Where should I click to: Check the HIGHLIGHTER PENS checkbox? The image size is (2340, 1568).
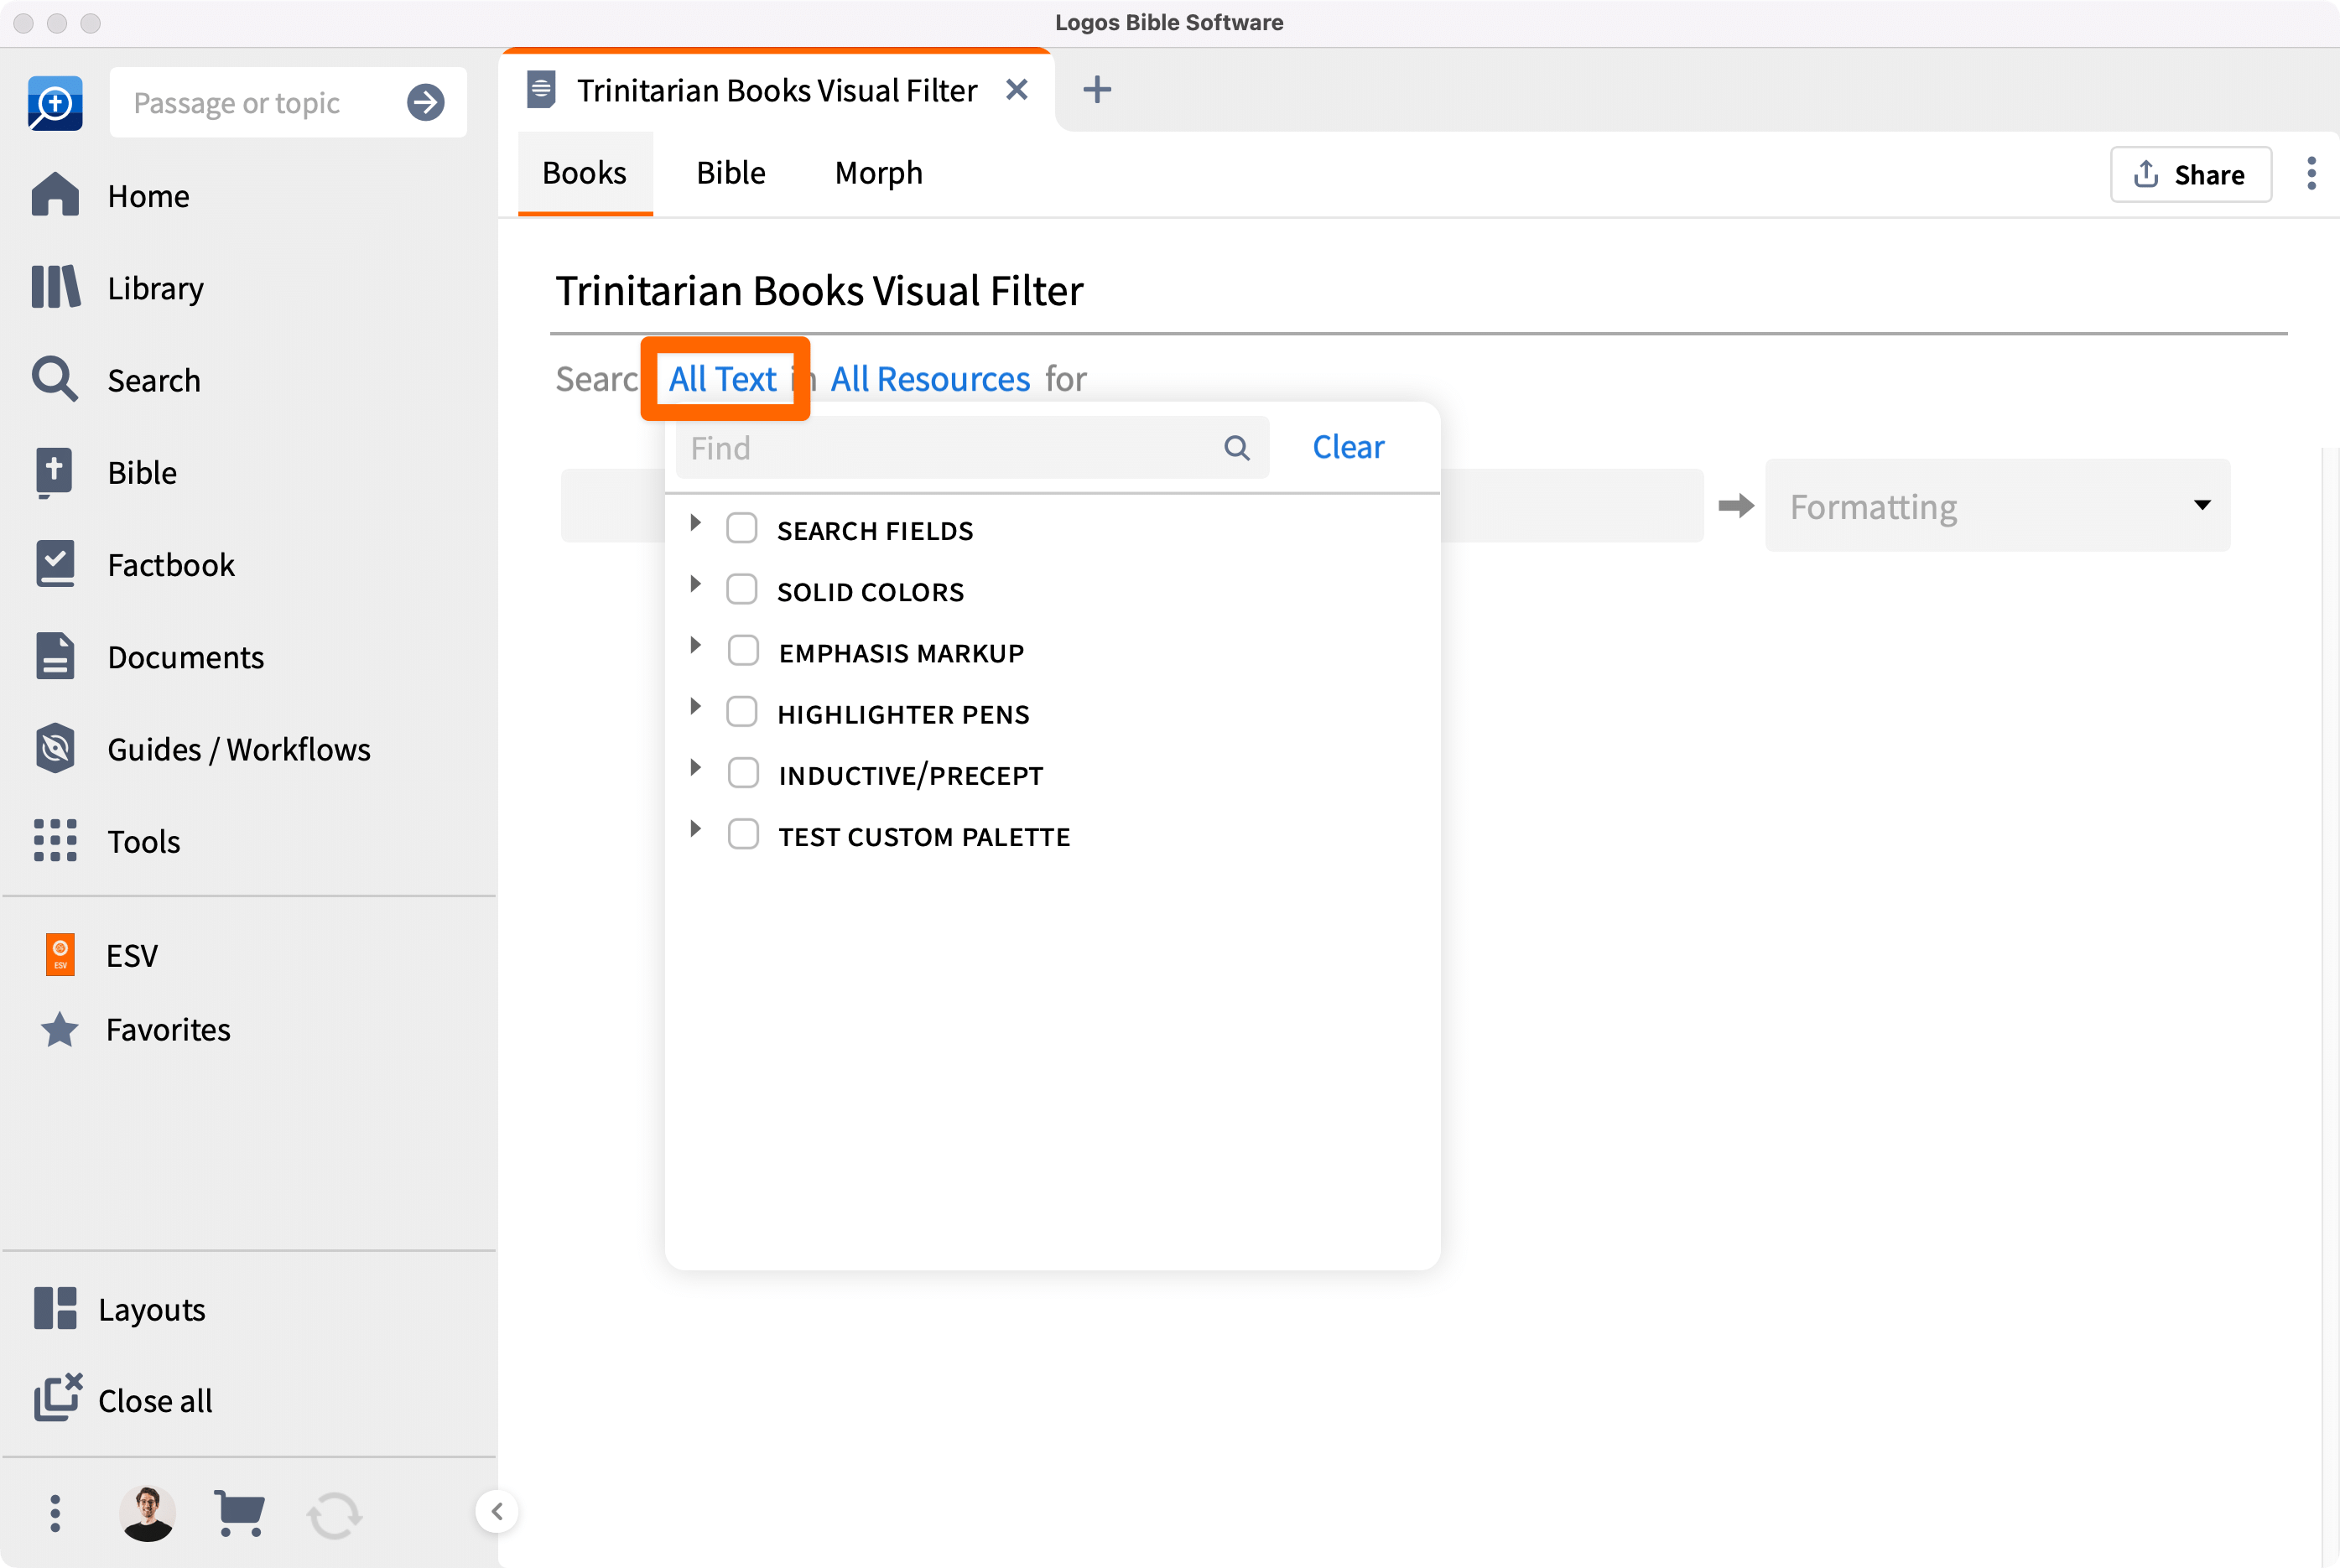click(x=741, y=711)
